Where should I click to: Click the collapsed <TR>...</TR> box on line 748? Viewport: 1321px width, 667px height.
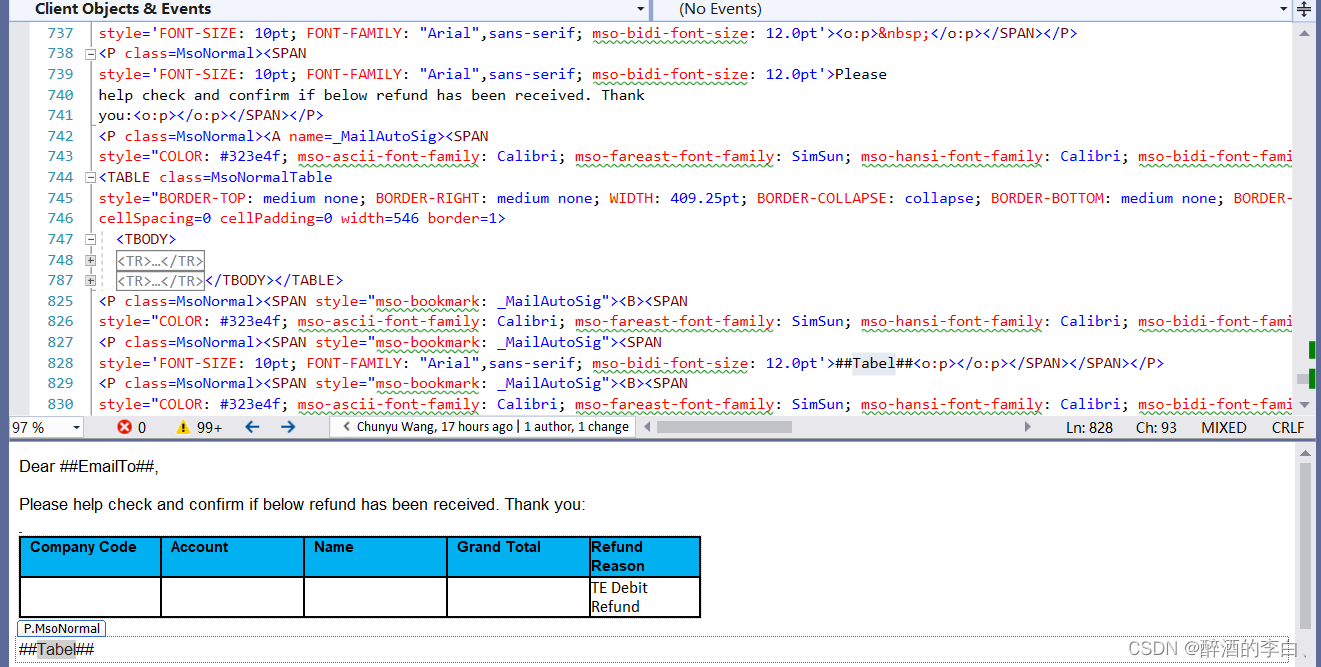click(160, 261)
